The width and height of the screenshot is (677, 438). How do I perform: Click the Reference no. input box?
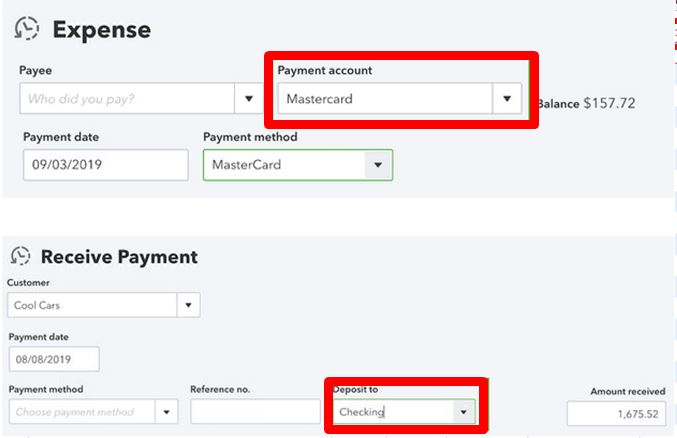[256, 411]
